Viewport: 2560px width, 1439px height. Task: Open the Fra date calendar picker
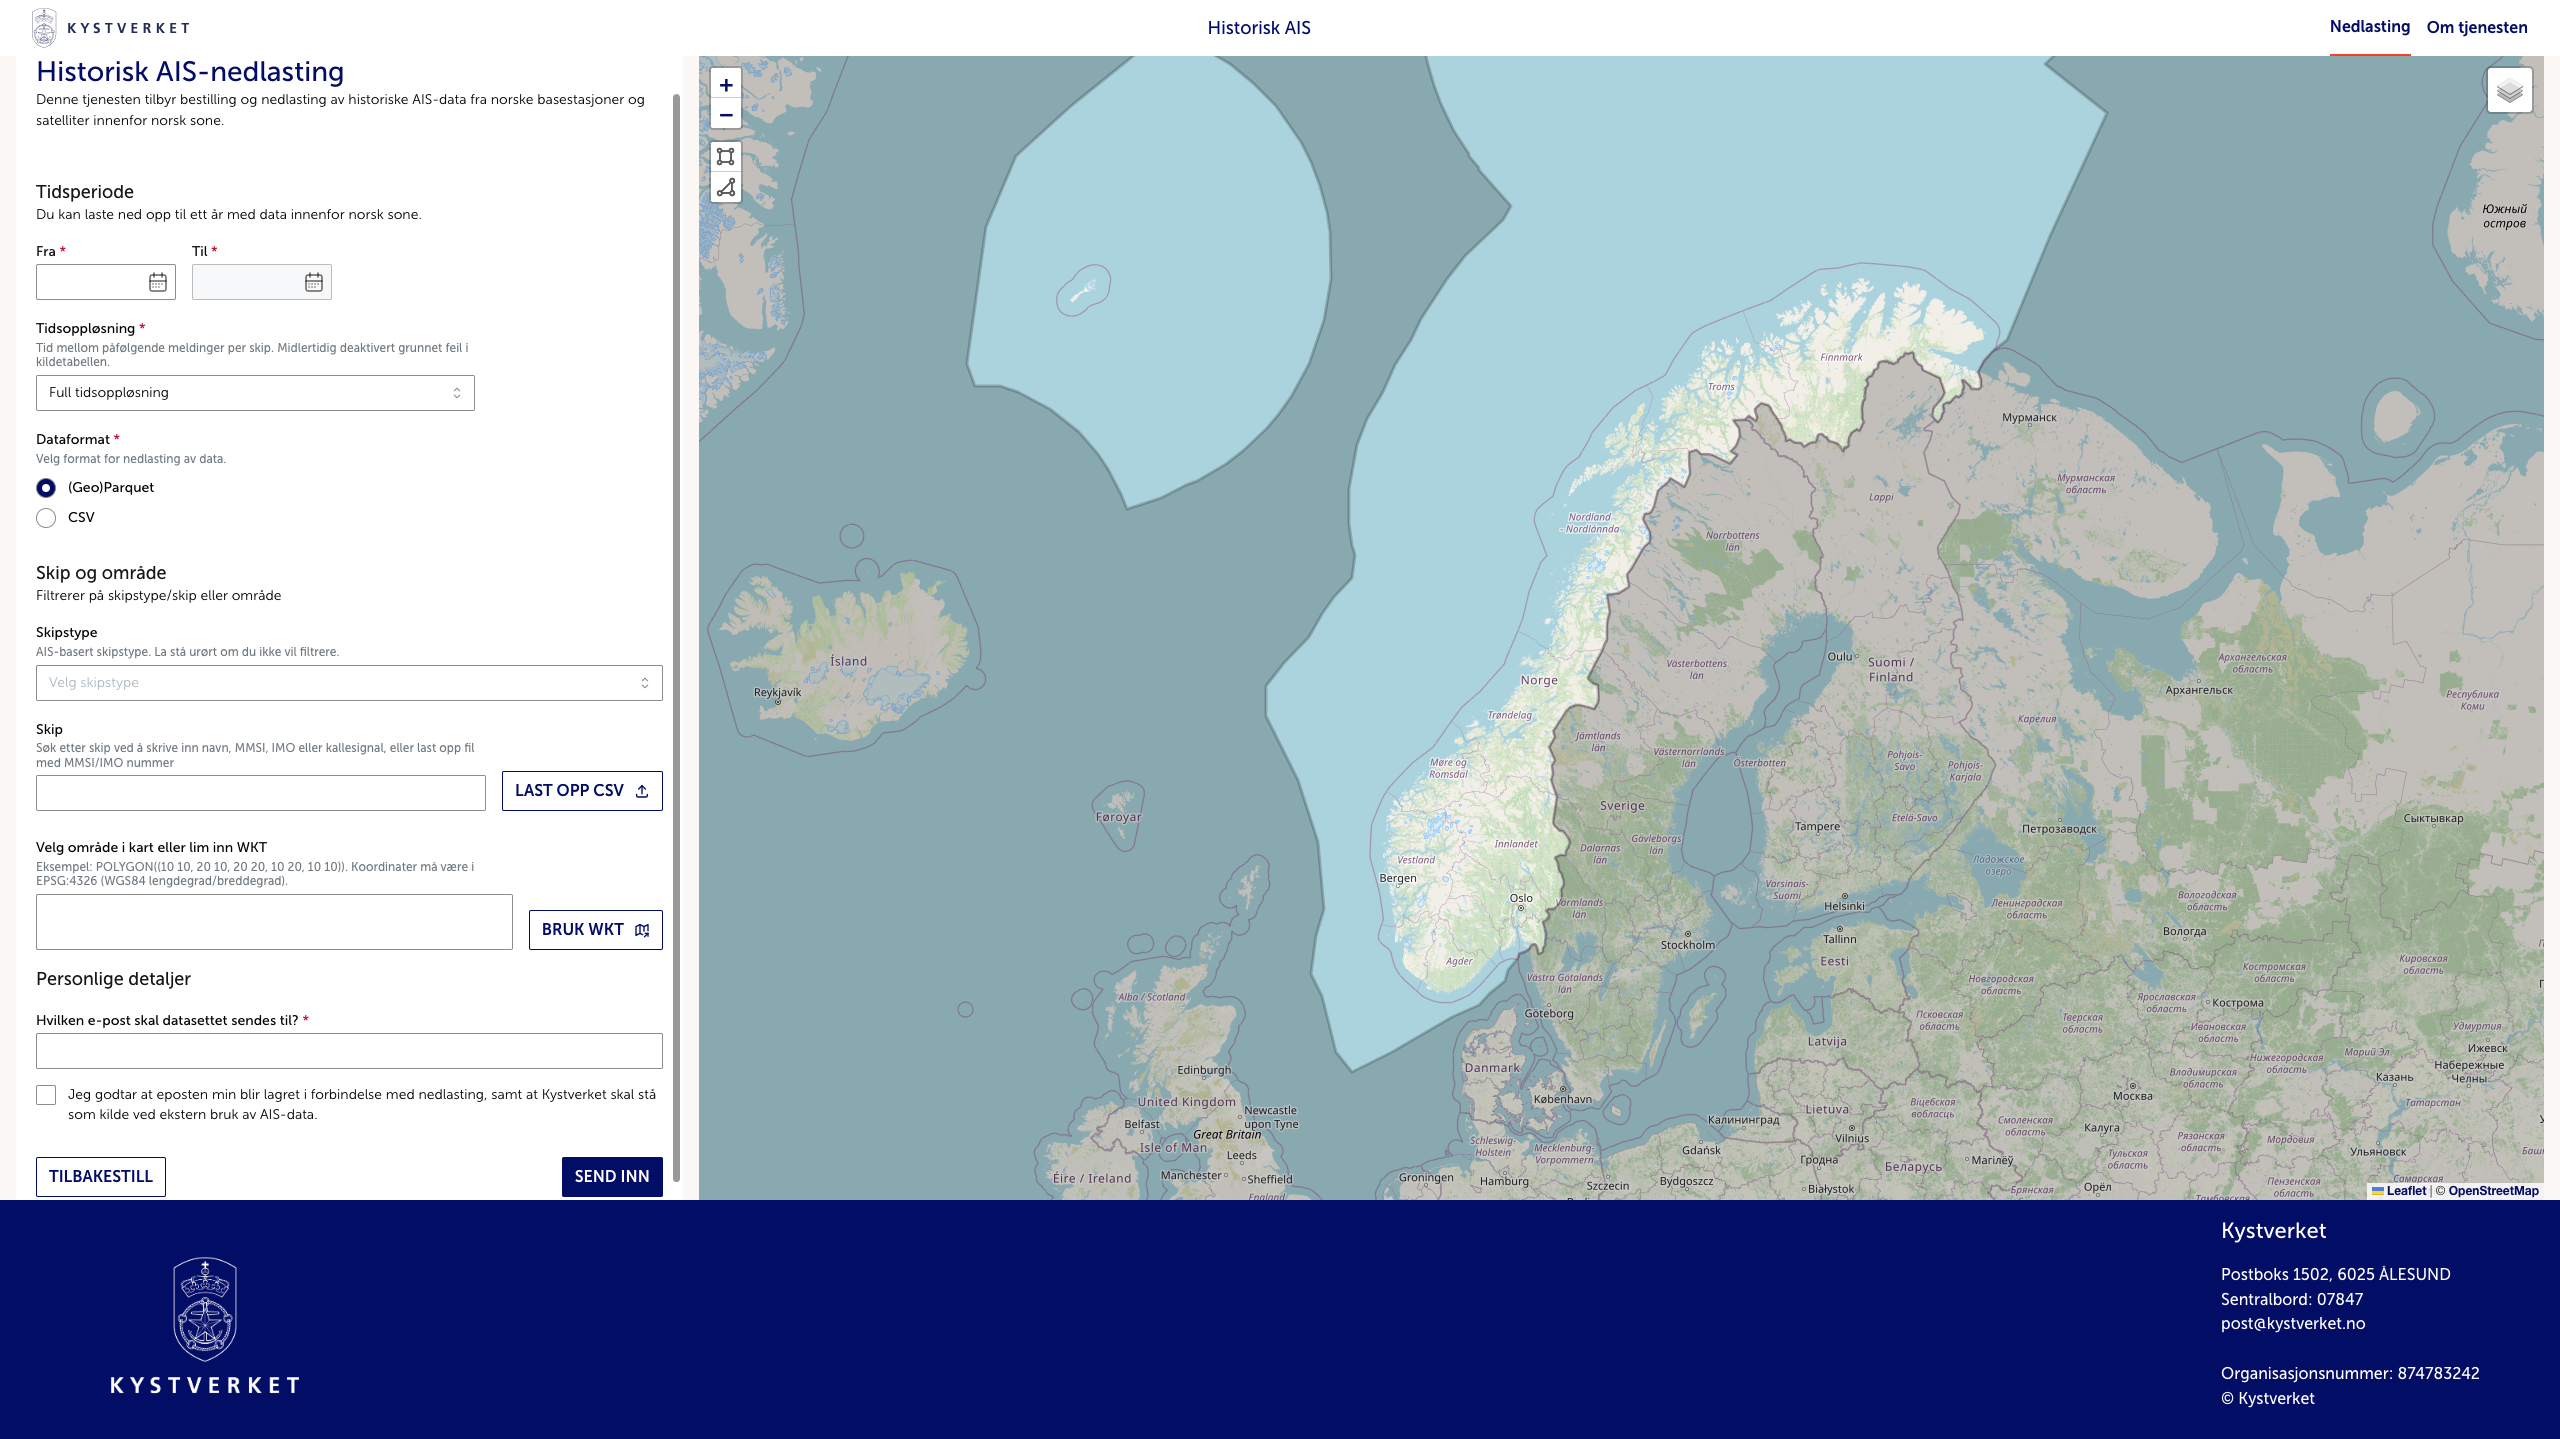[x=158, y=283]
